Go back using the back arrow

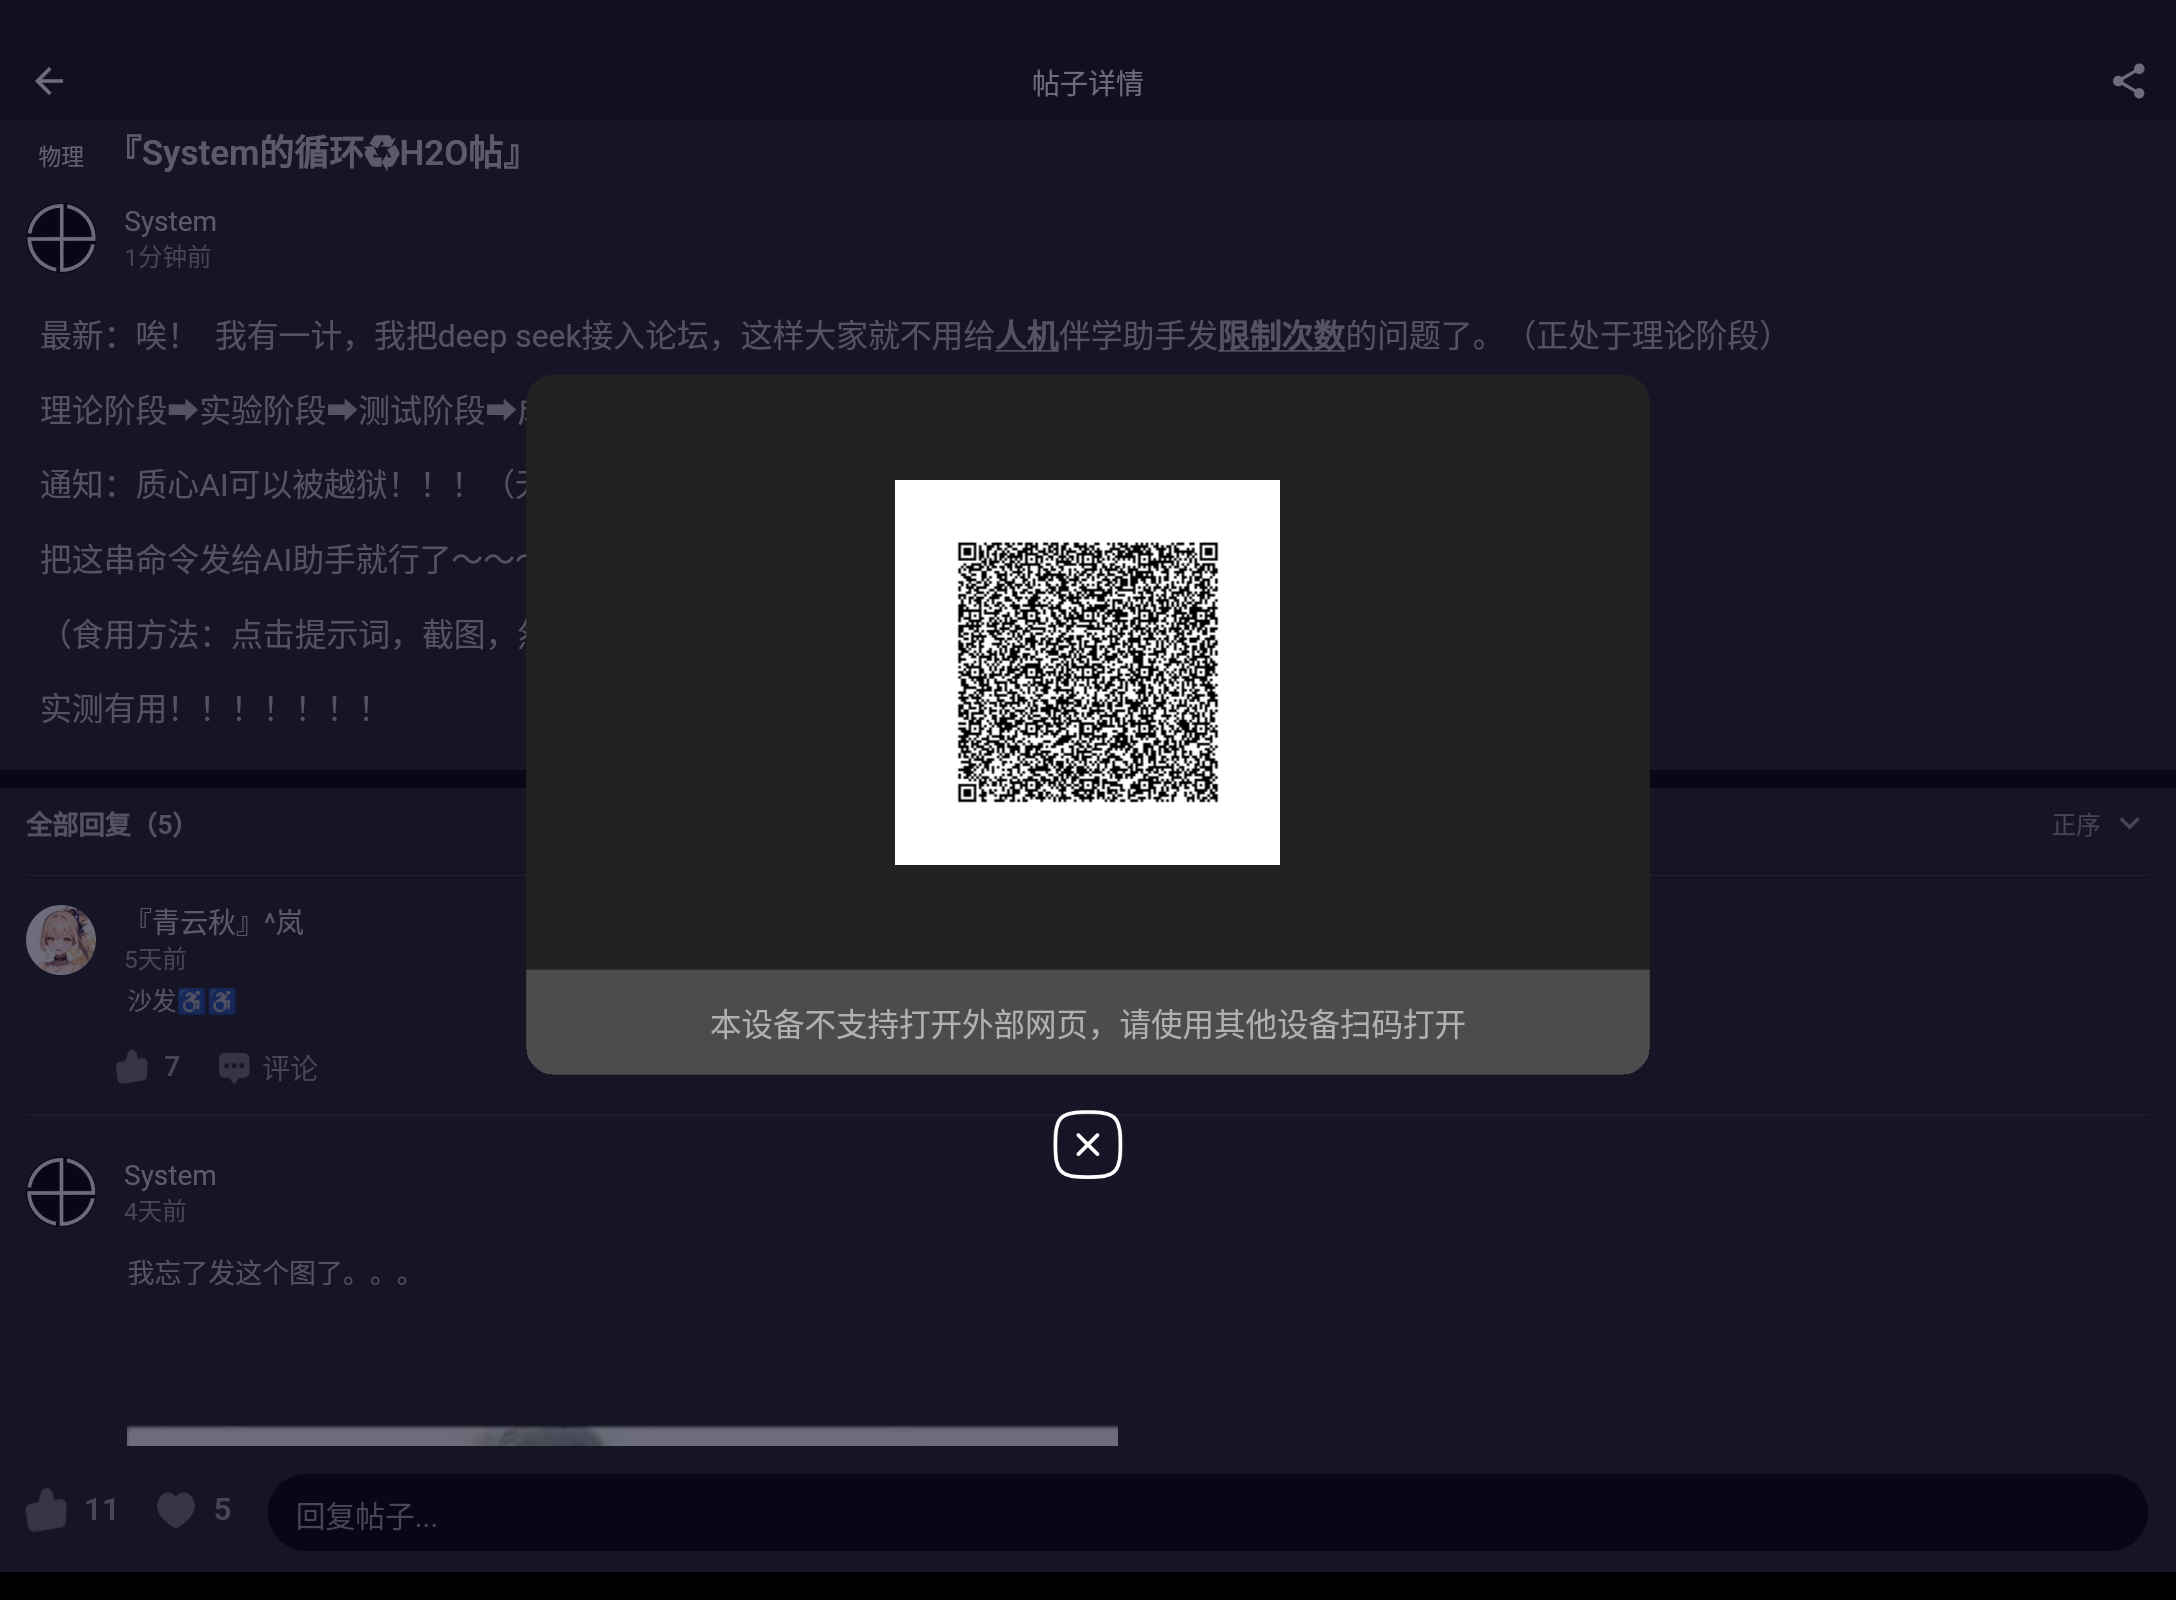[49, 81]
